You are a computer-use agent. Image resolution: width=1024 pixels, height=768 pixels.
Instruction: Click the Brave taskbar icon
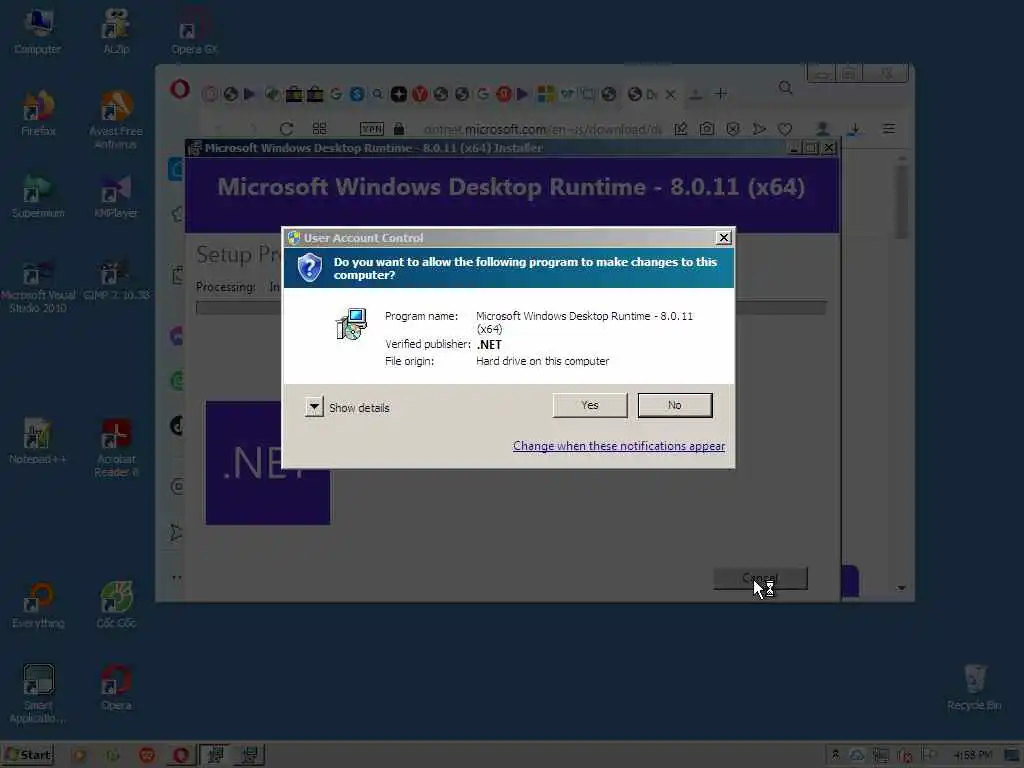point(147,756)
